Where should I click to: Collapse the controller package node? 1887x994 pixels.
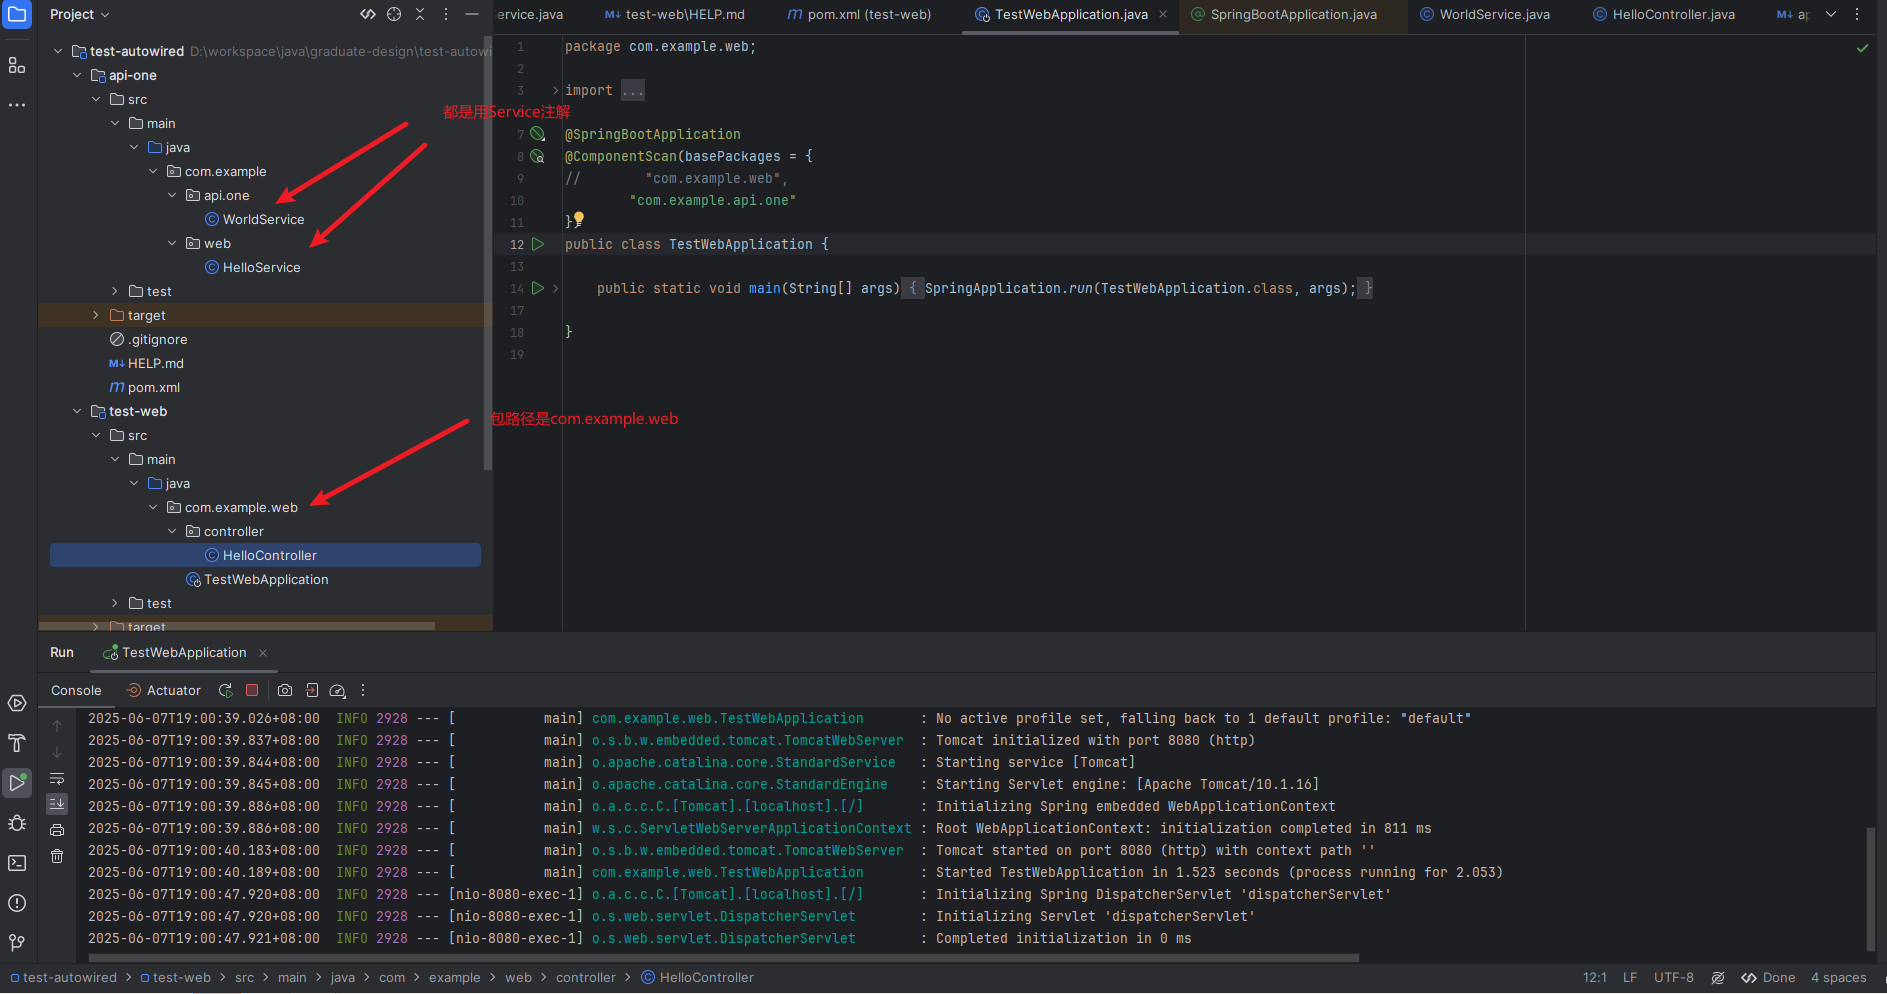tap(172, 531)
